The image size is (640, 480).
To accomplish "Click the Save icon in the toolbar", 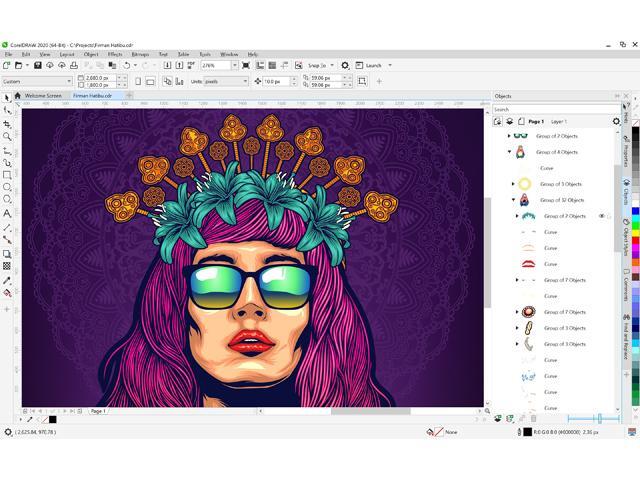I will (x=37, y=65).
